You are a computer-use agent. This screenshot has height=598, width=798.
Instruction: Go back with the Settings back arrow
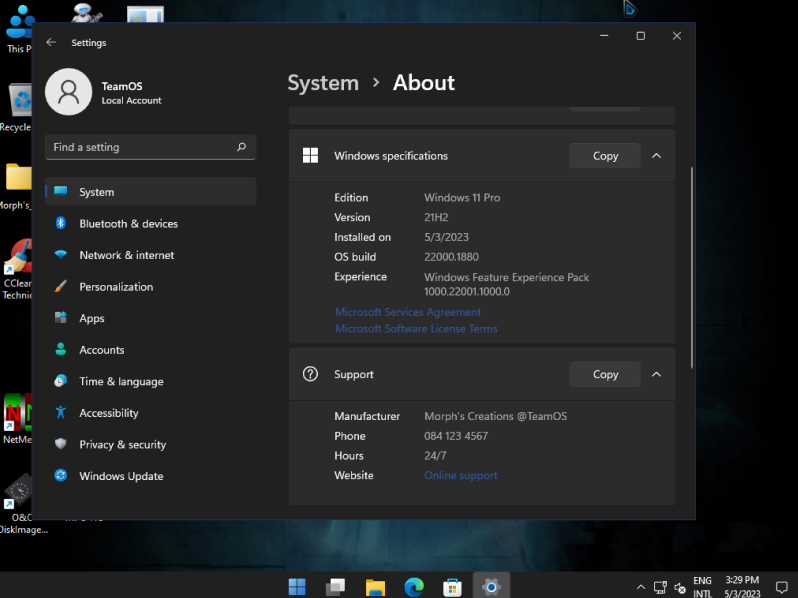tap(51, 42)
